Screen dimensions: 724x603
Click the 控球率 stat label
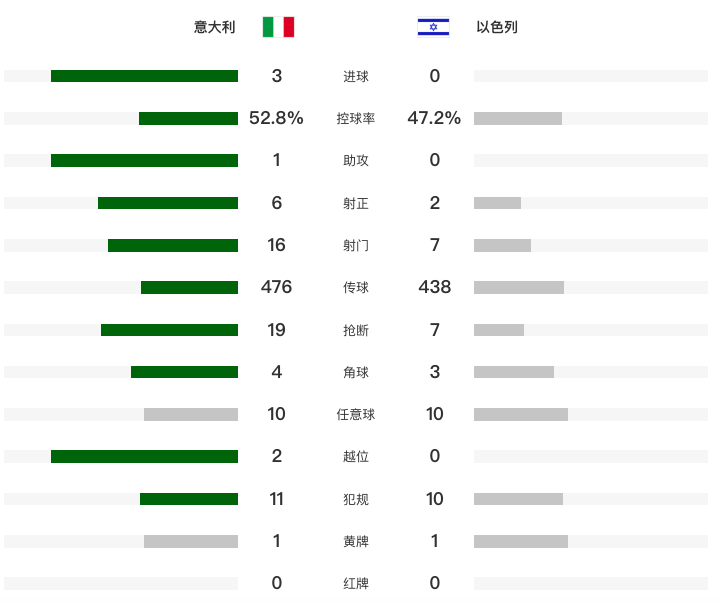[356, 118]
